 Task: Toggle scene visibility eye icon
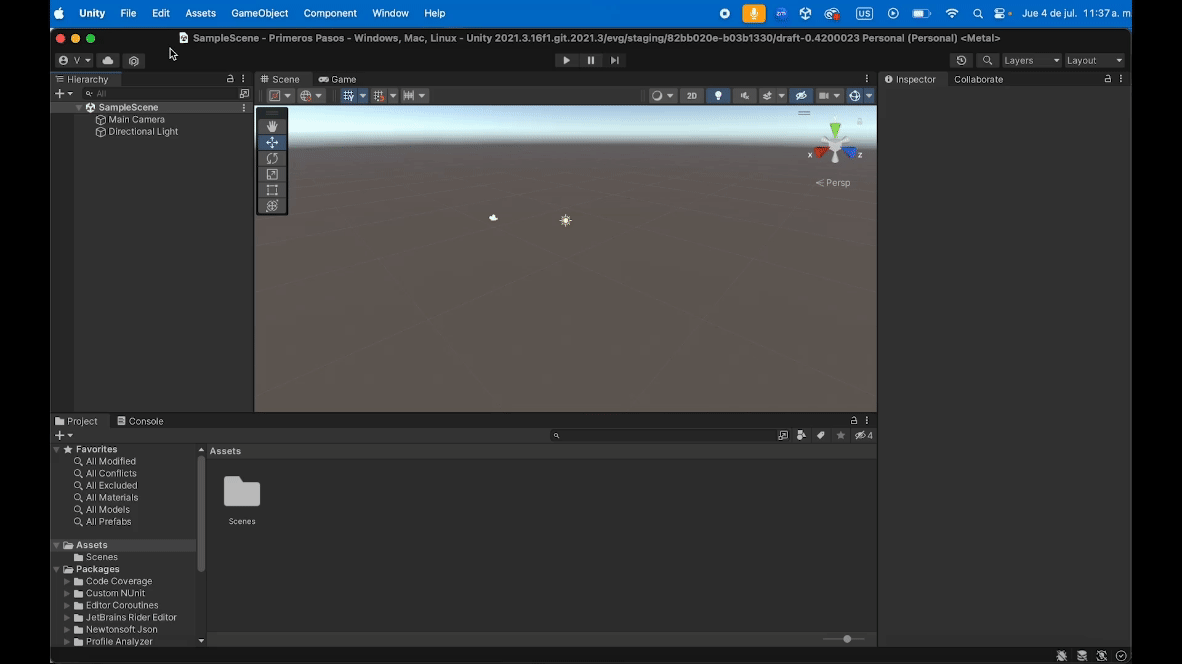pyautogui.click(x=800, y=96)
